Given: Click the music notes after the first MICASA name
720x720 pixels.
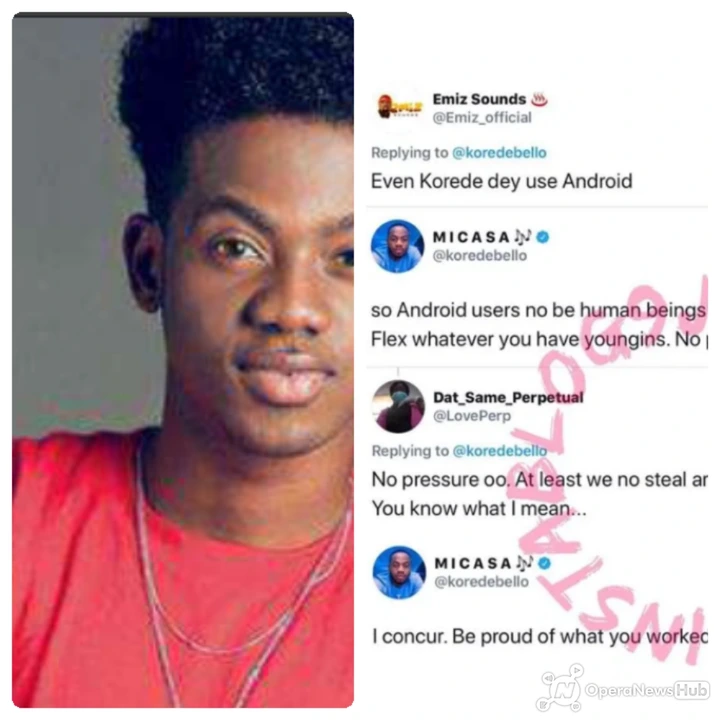Looking at the screenshot, I should click(523, 236).
